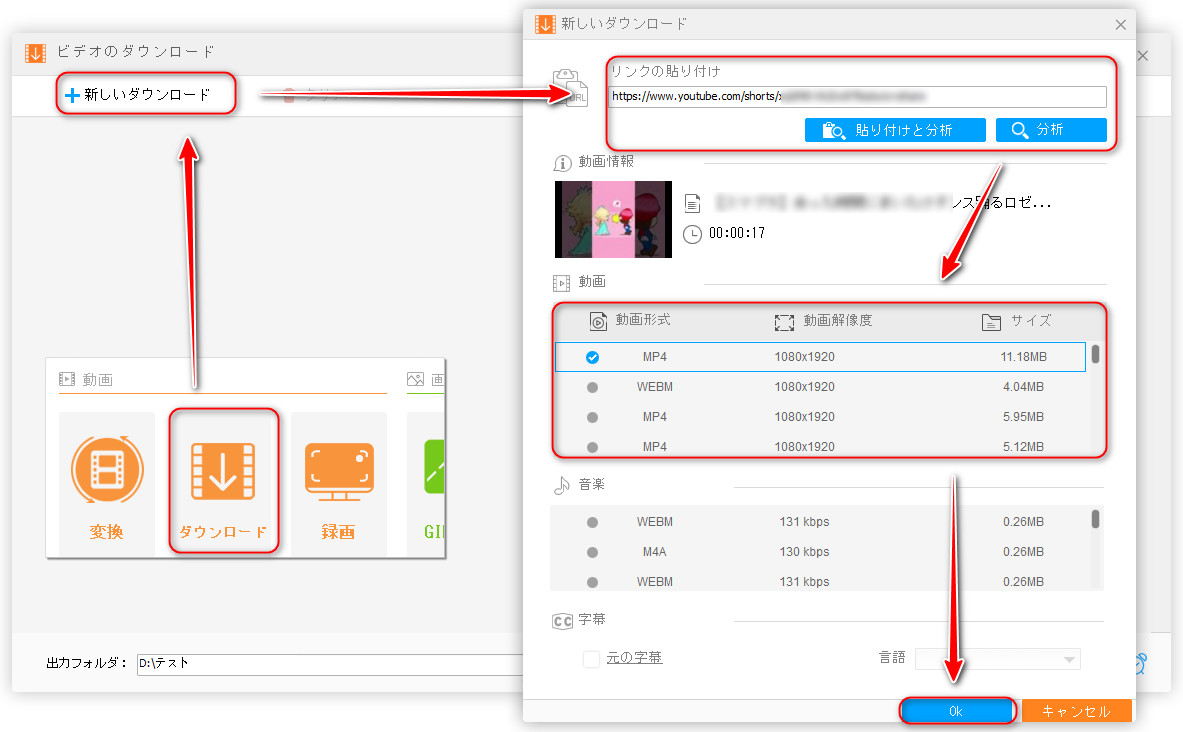Screen dimensions: 1183x732
Task: Click the 分析 analyze button
Action: (1050, 130)
